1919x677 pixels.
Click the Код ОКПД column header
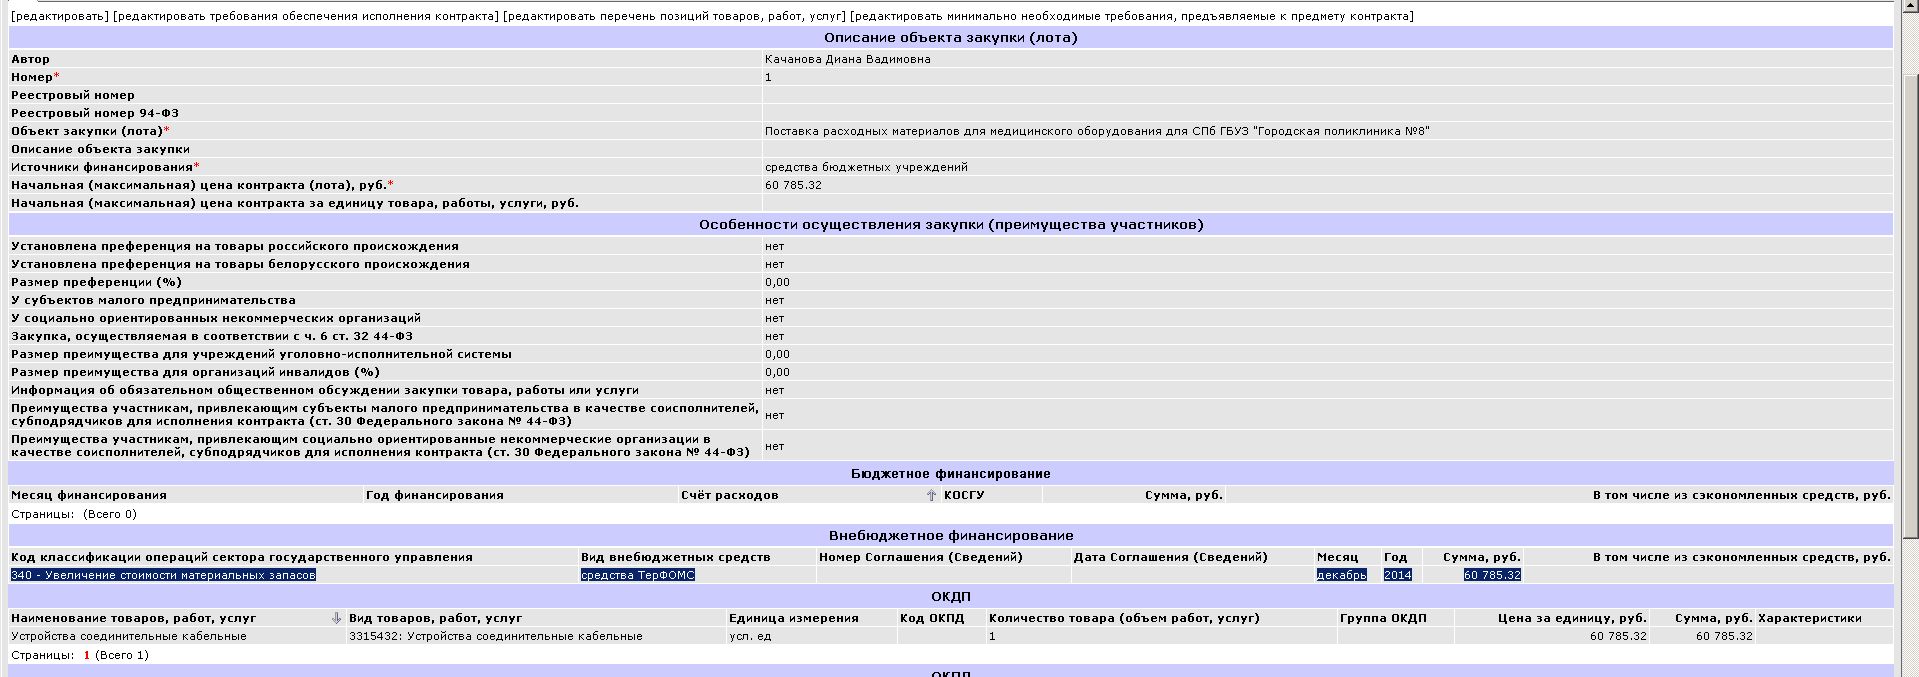coord(932,618)
